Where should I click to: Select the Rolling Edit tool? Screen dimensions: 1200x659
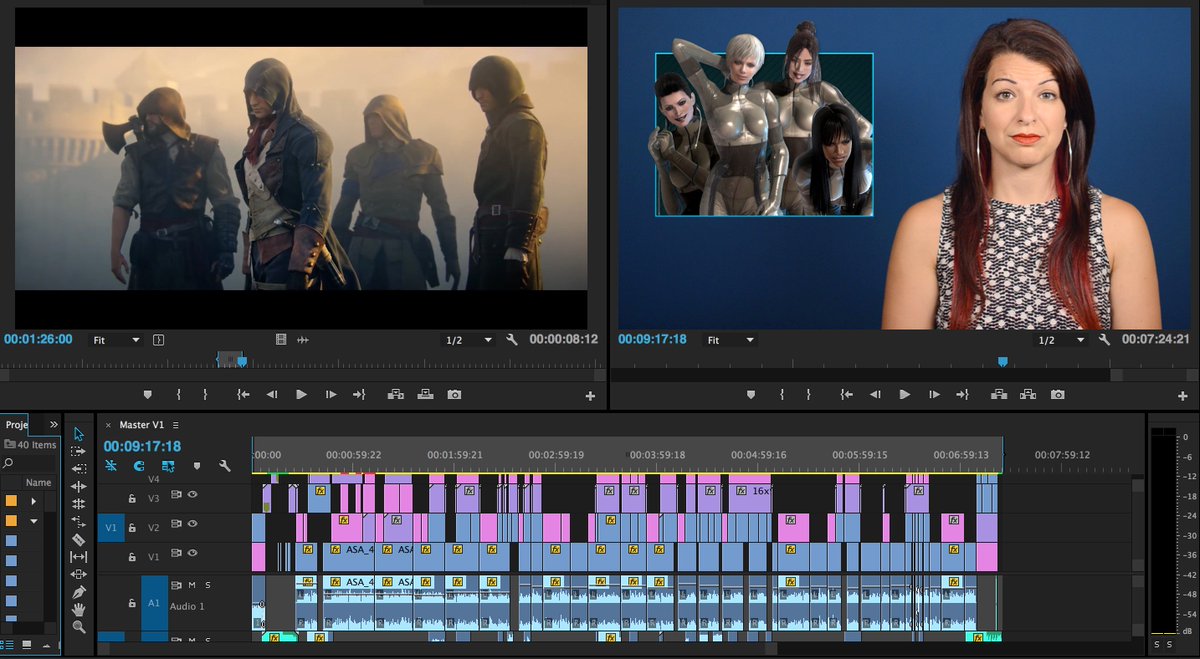79,503
